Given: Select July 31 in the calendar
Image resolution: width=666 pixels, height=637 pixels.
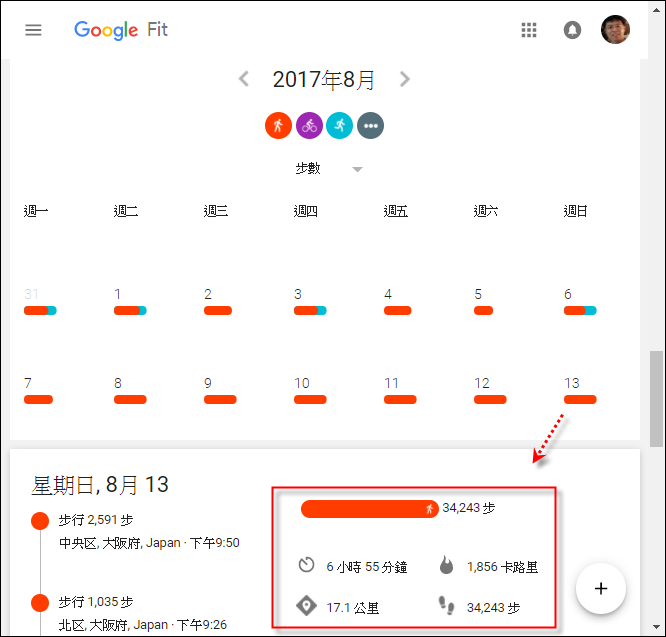Looking at the screenshot, I should (x=31, y=294).
